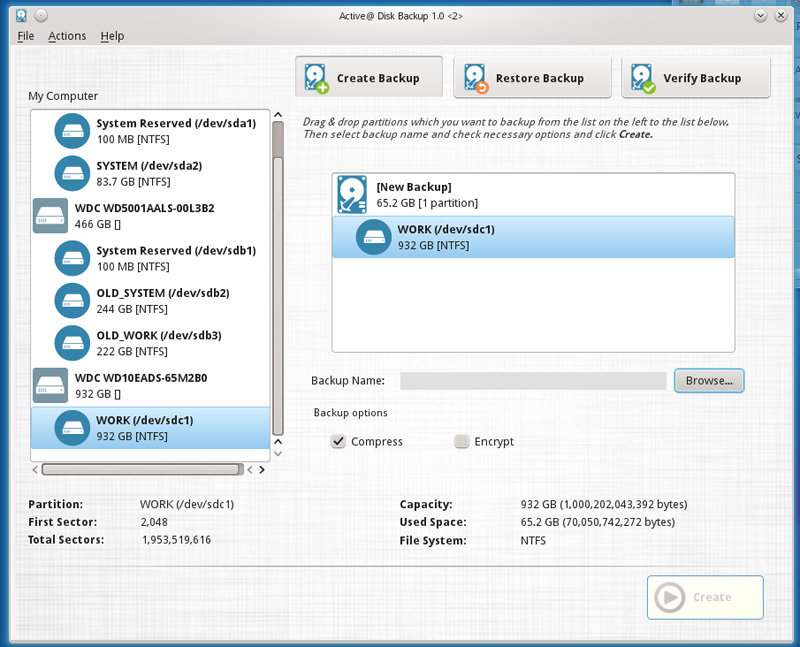The height and width of the screenshot is (647, 800).
Task: Close the Active@ Disk Backup window
Action: tap(781, 16)
